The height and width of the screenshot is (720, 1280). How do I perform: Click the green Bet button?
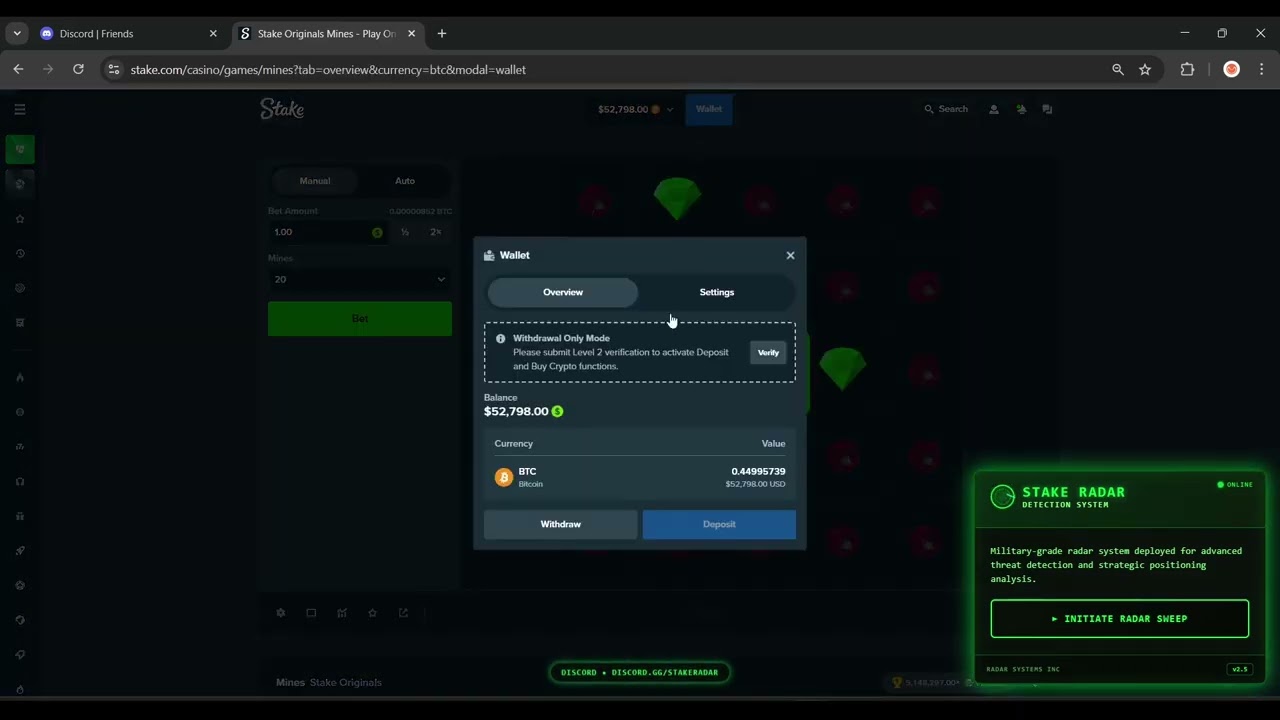click(x=360, y=319)
